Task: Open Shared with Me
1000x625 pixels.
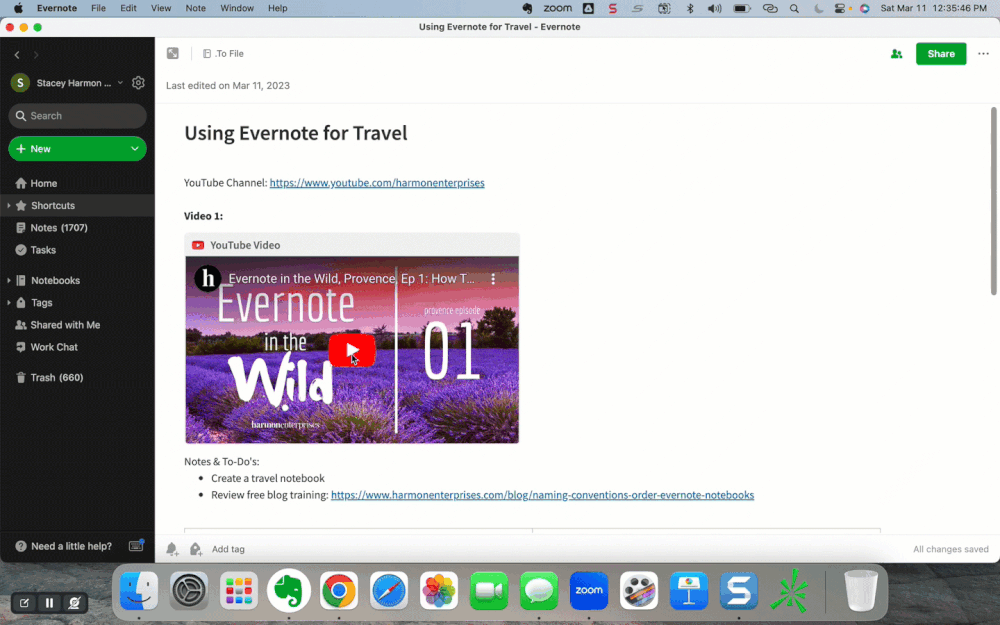Action: (57, 325)
